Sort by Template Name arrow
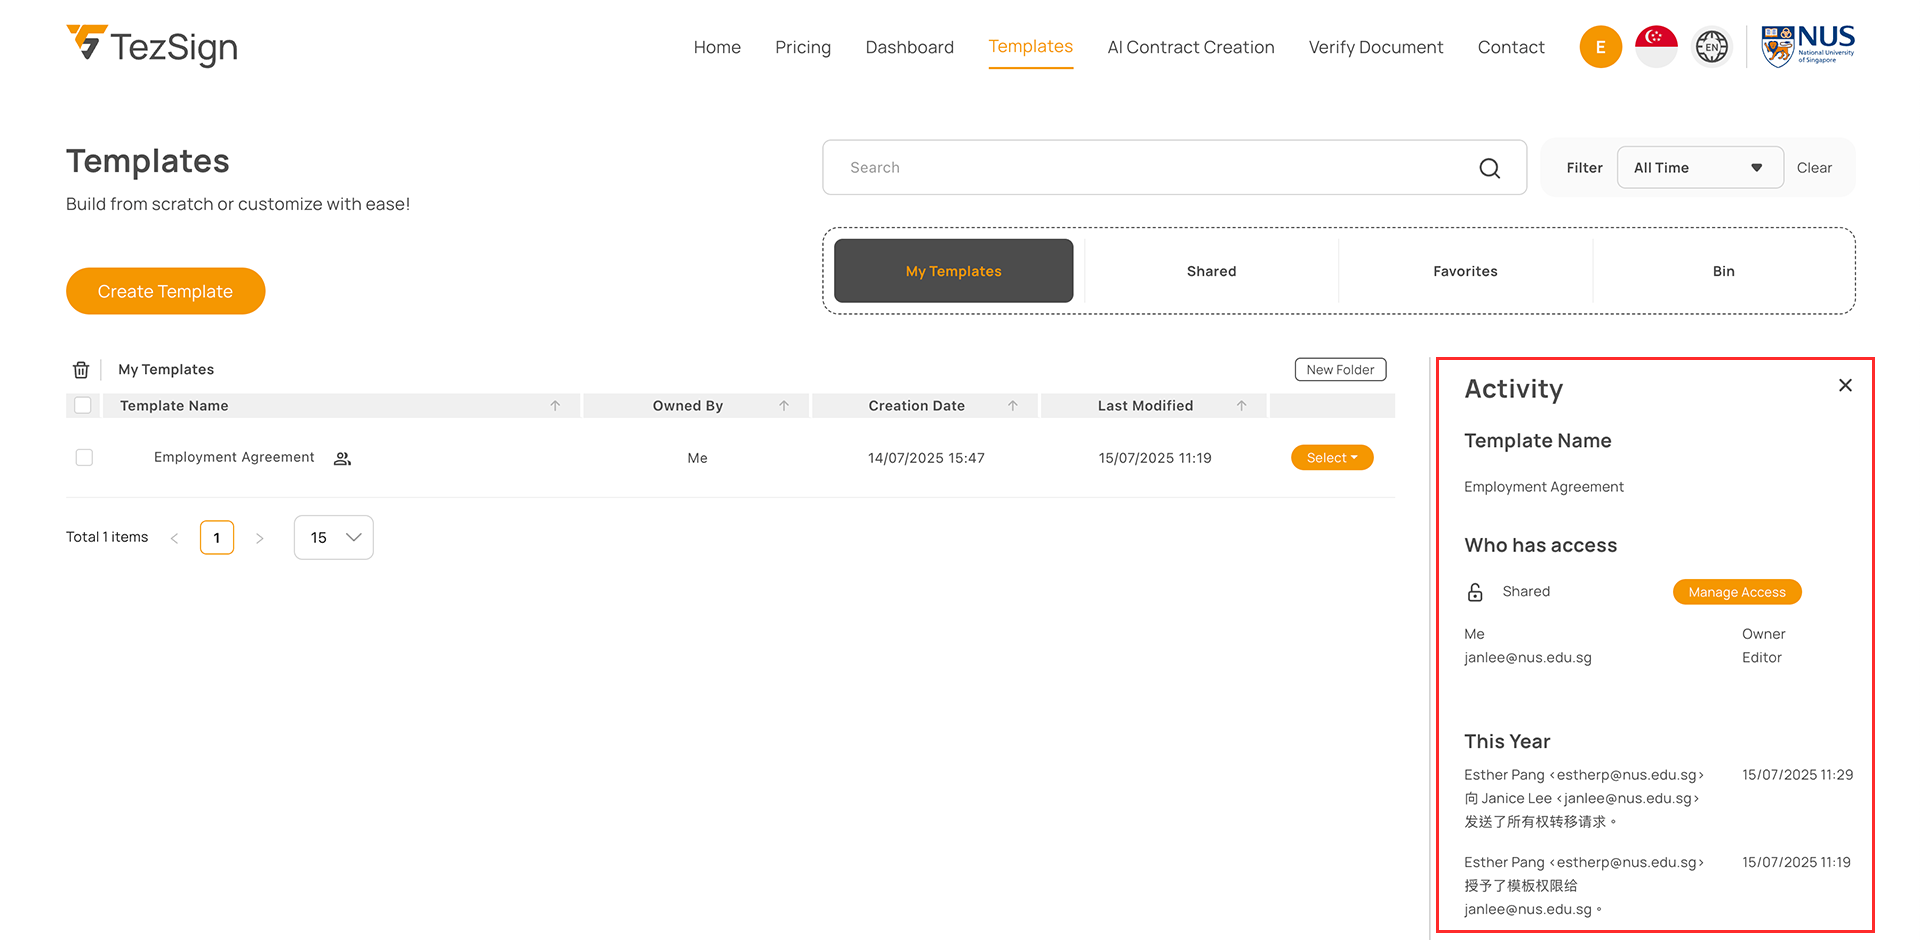1920x940 pixels. [x=555, y=406]
